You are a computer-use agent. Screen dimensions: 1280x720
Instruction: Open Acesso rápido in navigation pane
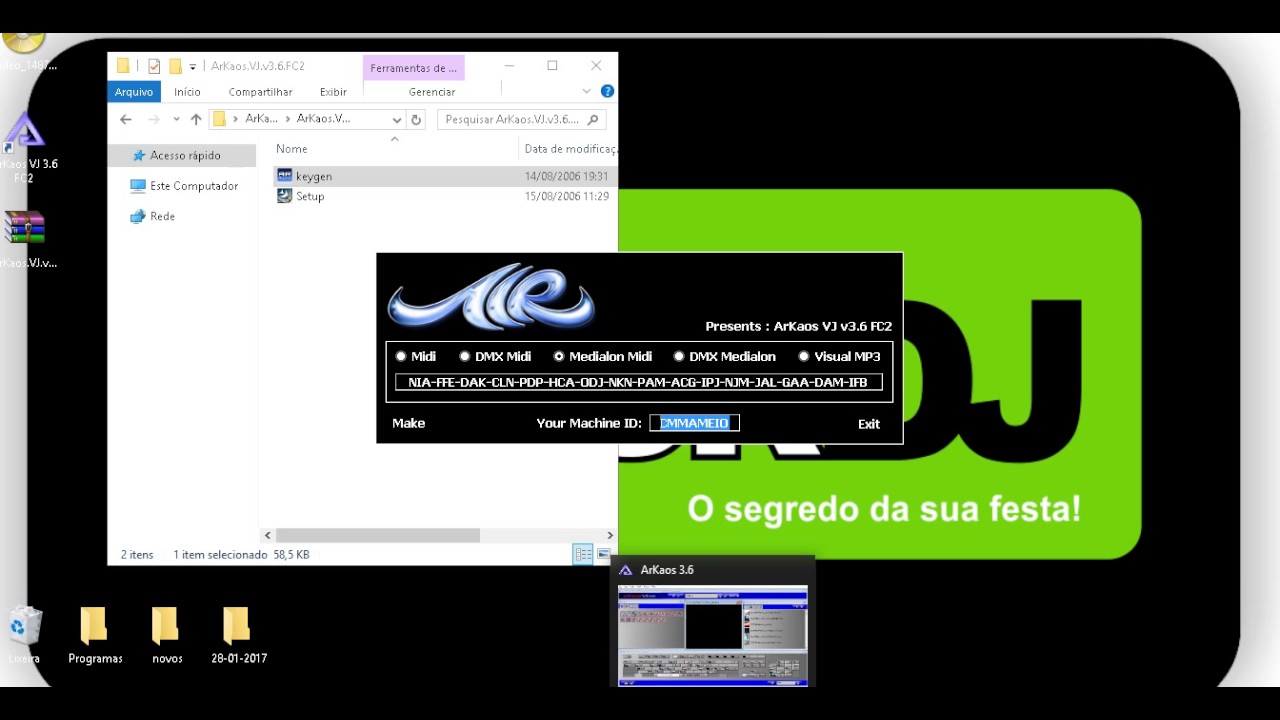point(184,156)
